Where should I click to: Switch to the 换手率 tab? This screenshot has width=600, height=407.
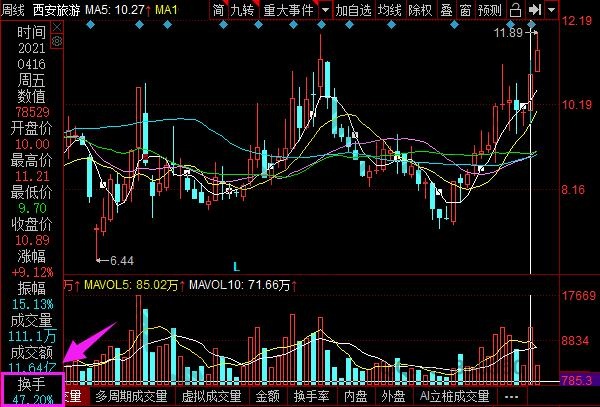tap(311, 397)
